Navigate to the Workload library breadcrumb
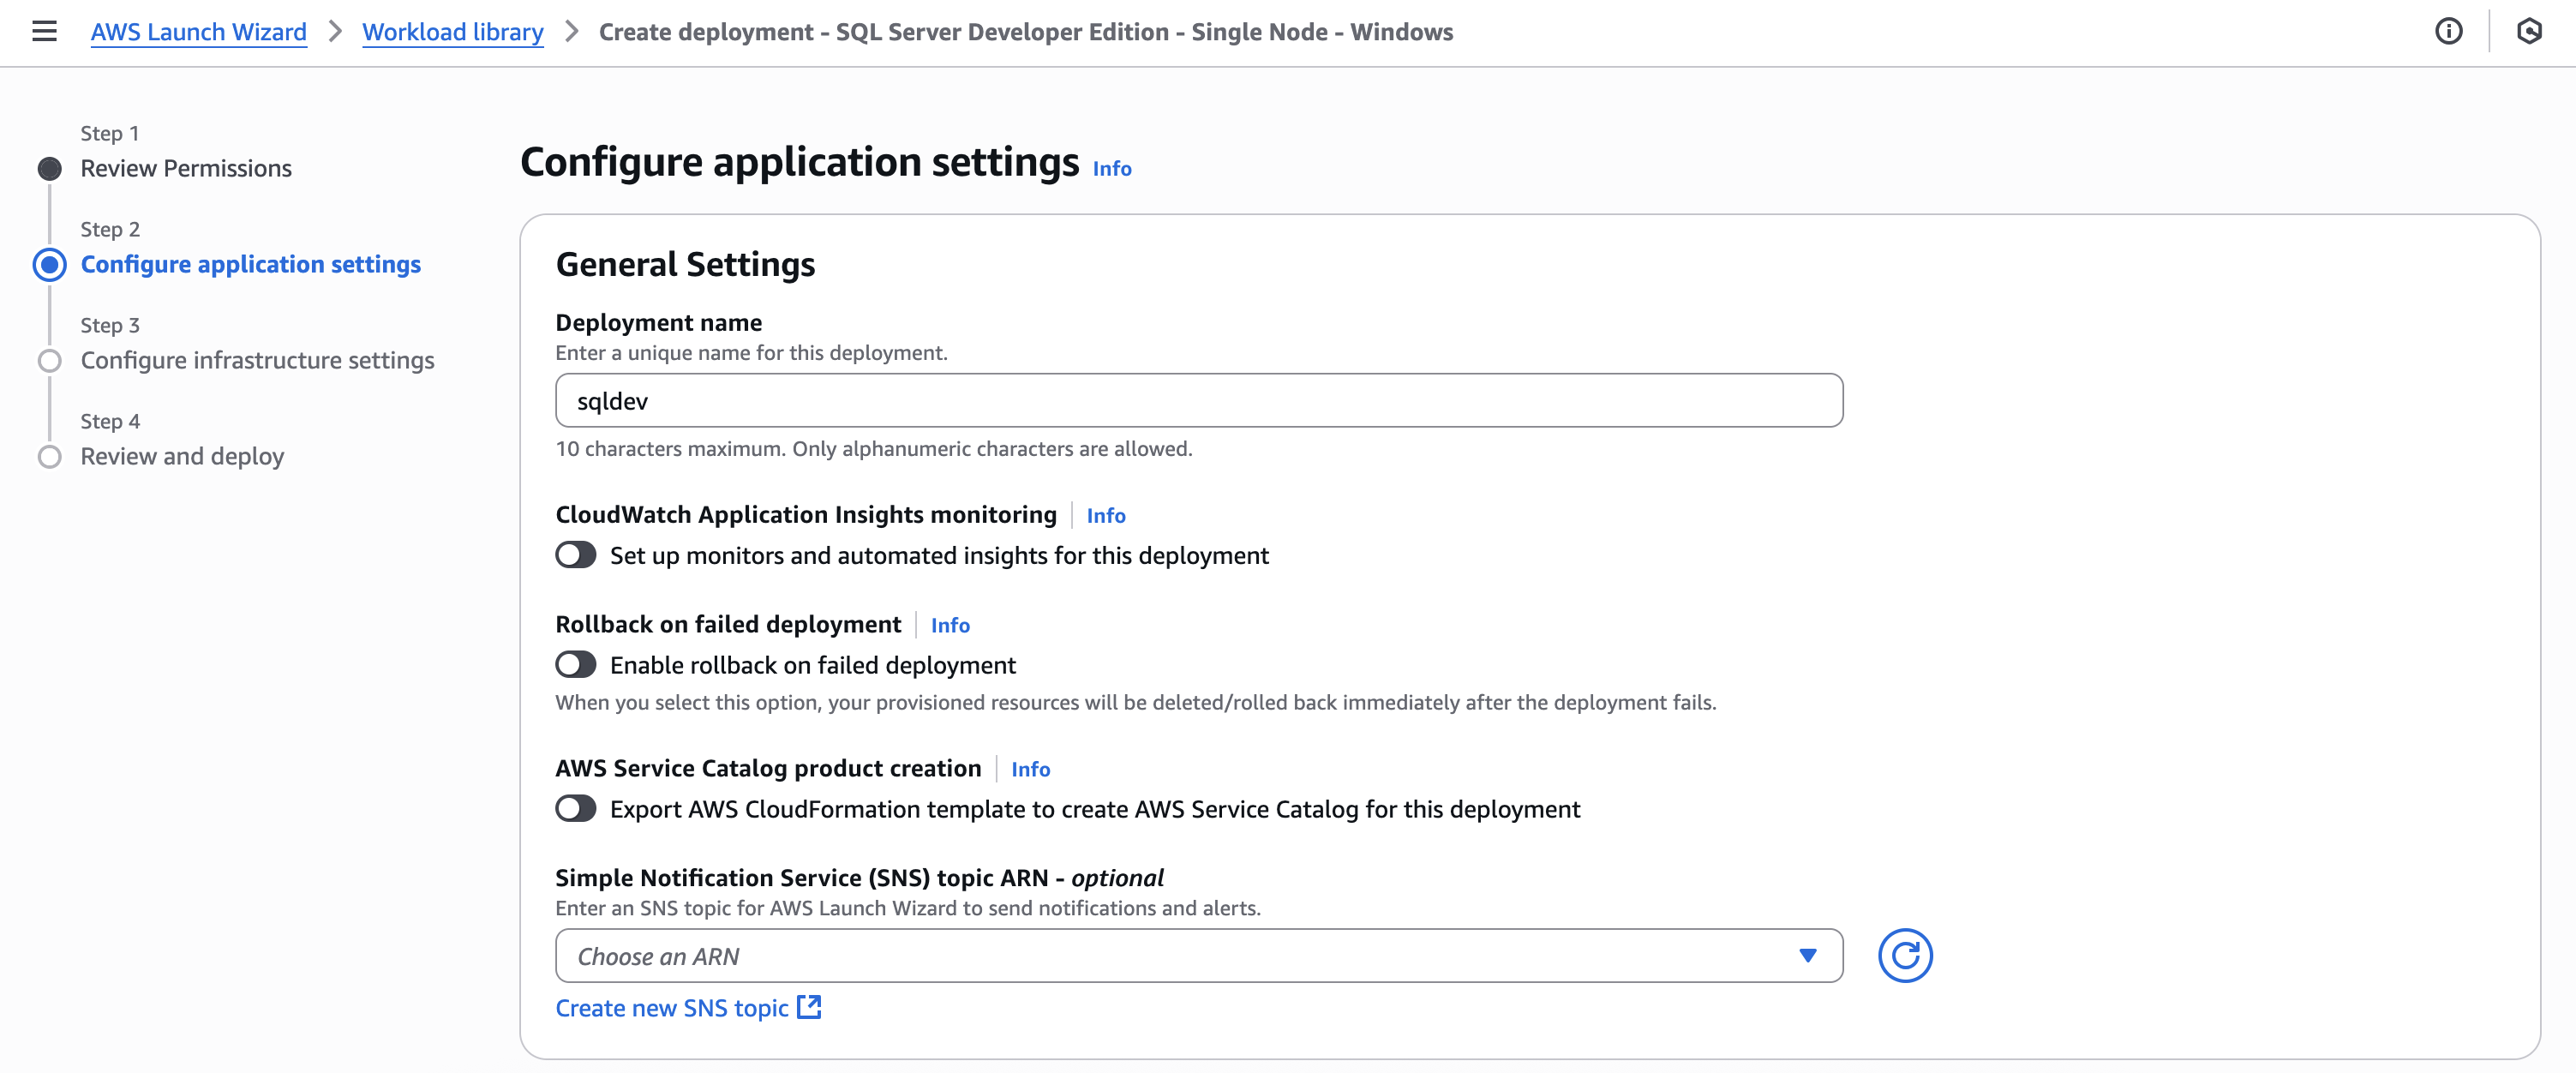 coord(452,31)
